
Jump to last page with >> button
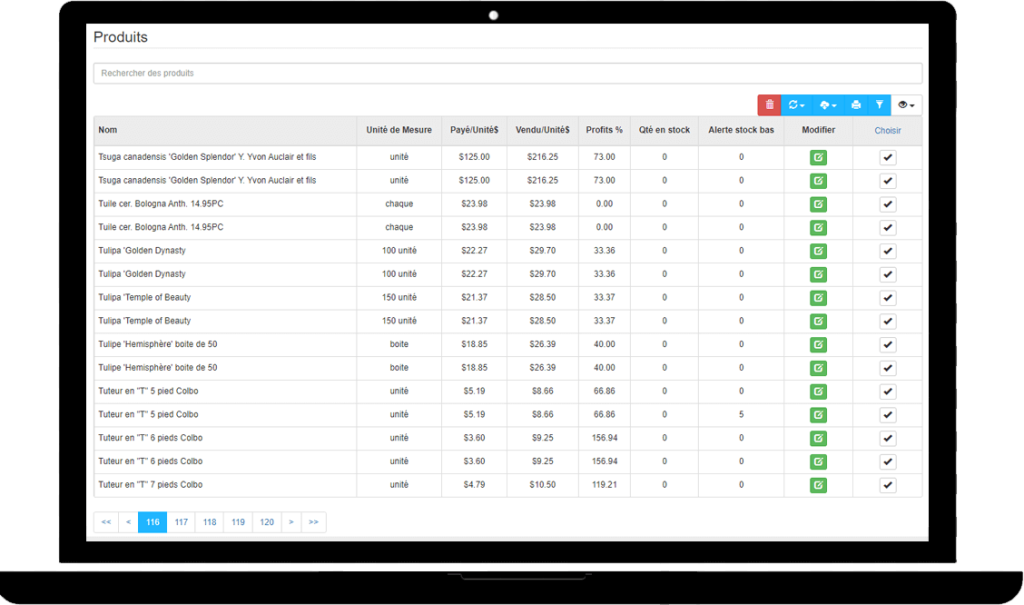[313, 522]
